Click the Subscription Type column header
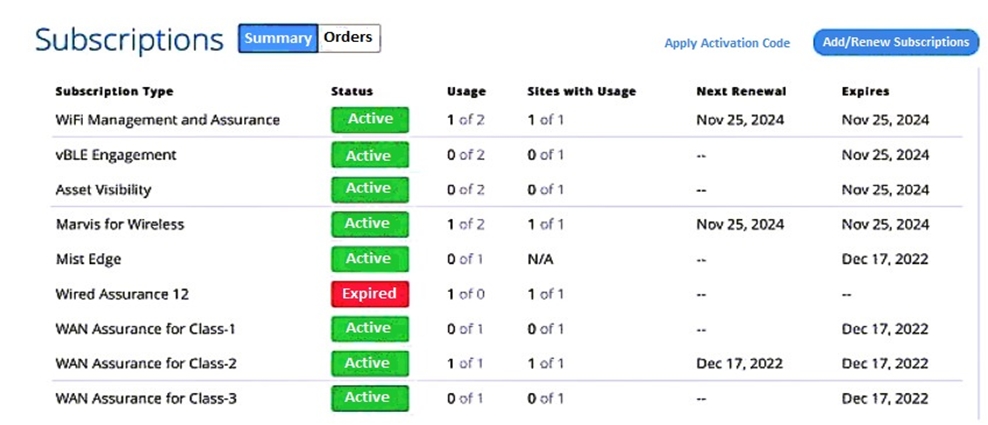The width and height of the screenshot is (988, 425). (114, 91)
